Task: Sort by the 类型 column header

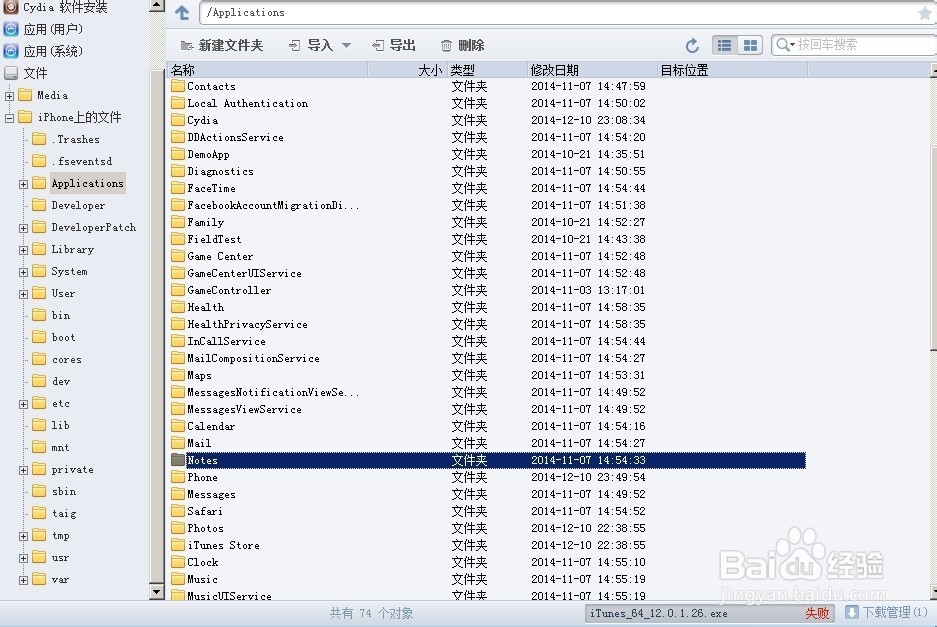Action: coord(487,70)
